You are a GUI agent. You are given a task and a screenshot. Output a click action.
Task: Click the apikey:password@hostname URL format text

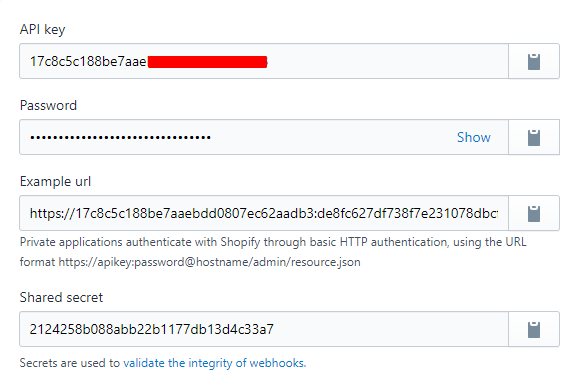click(209, 262)
